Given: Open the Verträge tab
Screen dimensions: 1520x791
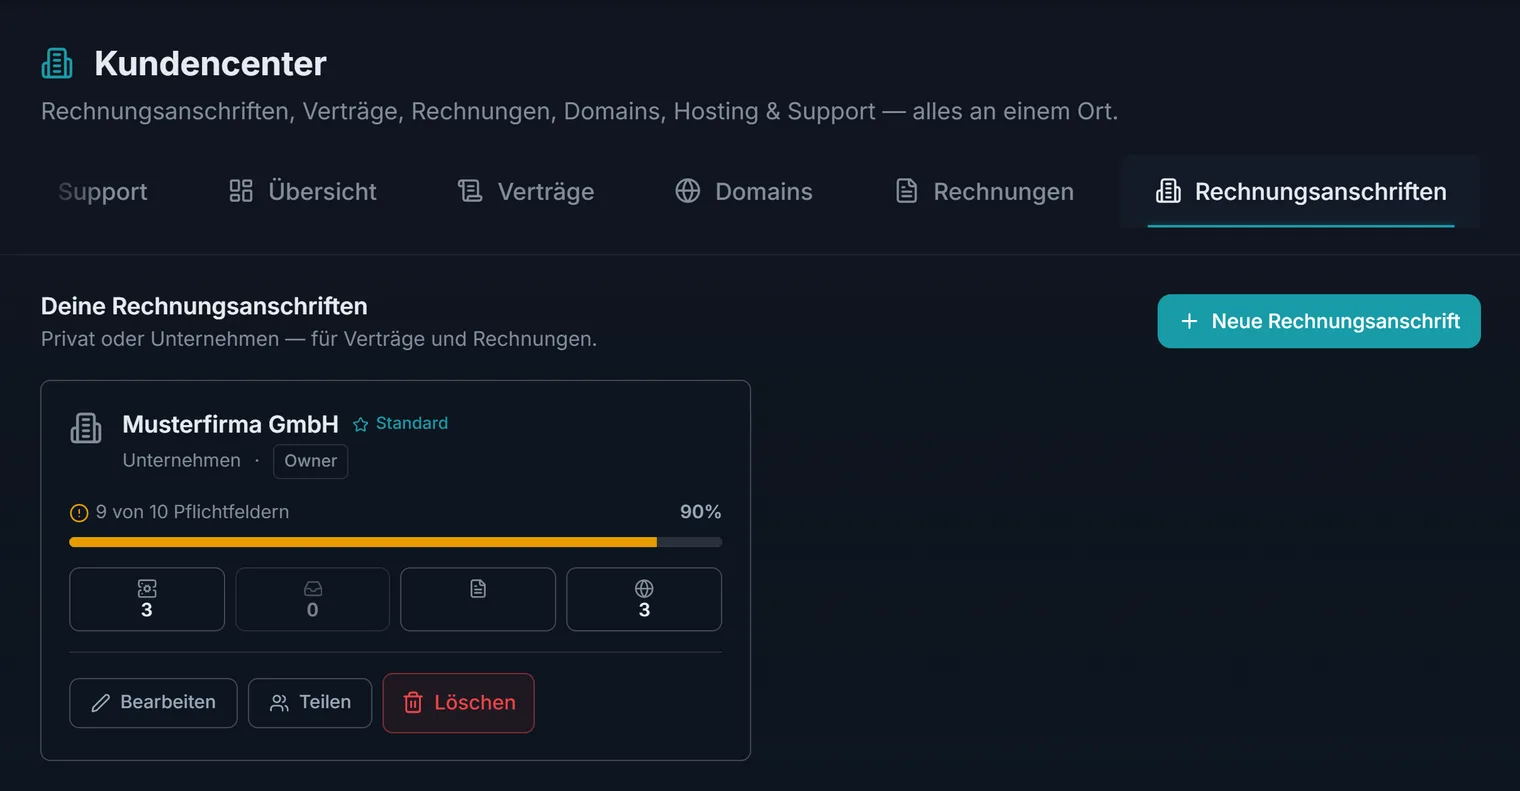Looking at the screenshot, I should coord(526,191).
